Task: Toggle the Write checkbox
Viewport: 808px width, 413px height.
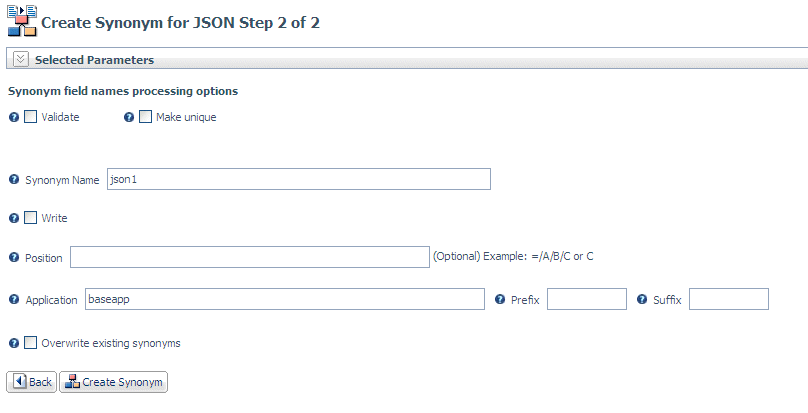Action: coord(31,218)
